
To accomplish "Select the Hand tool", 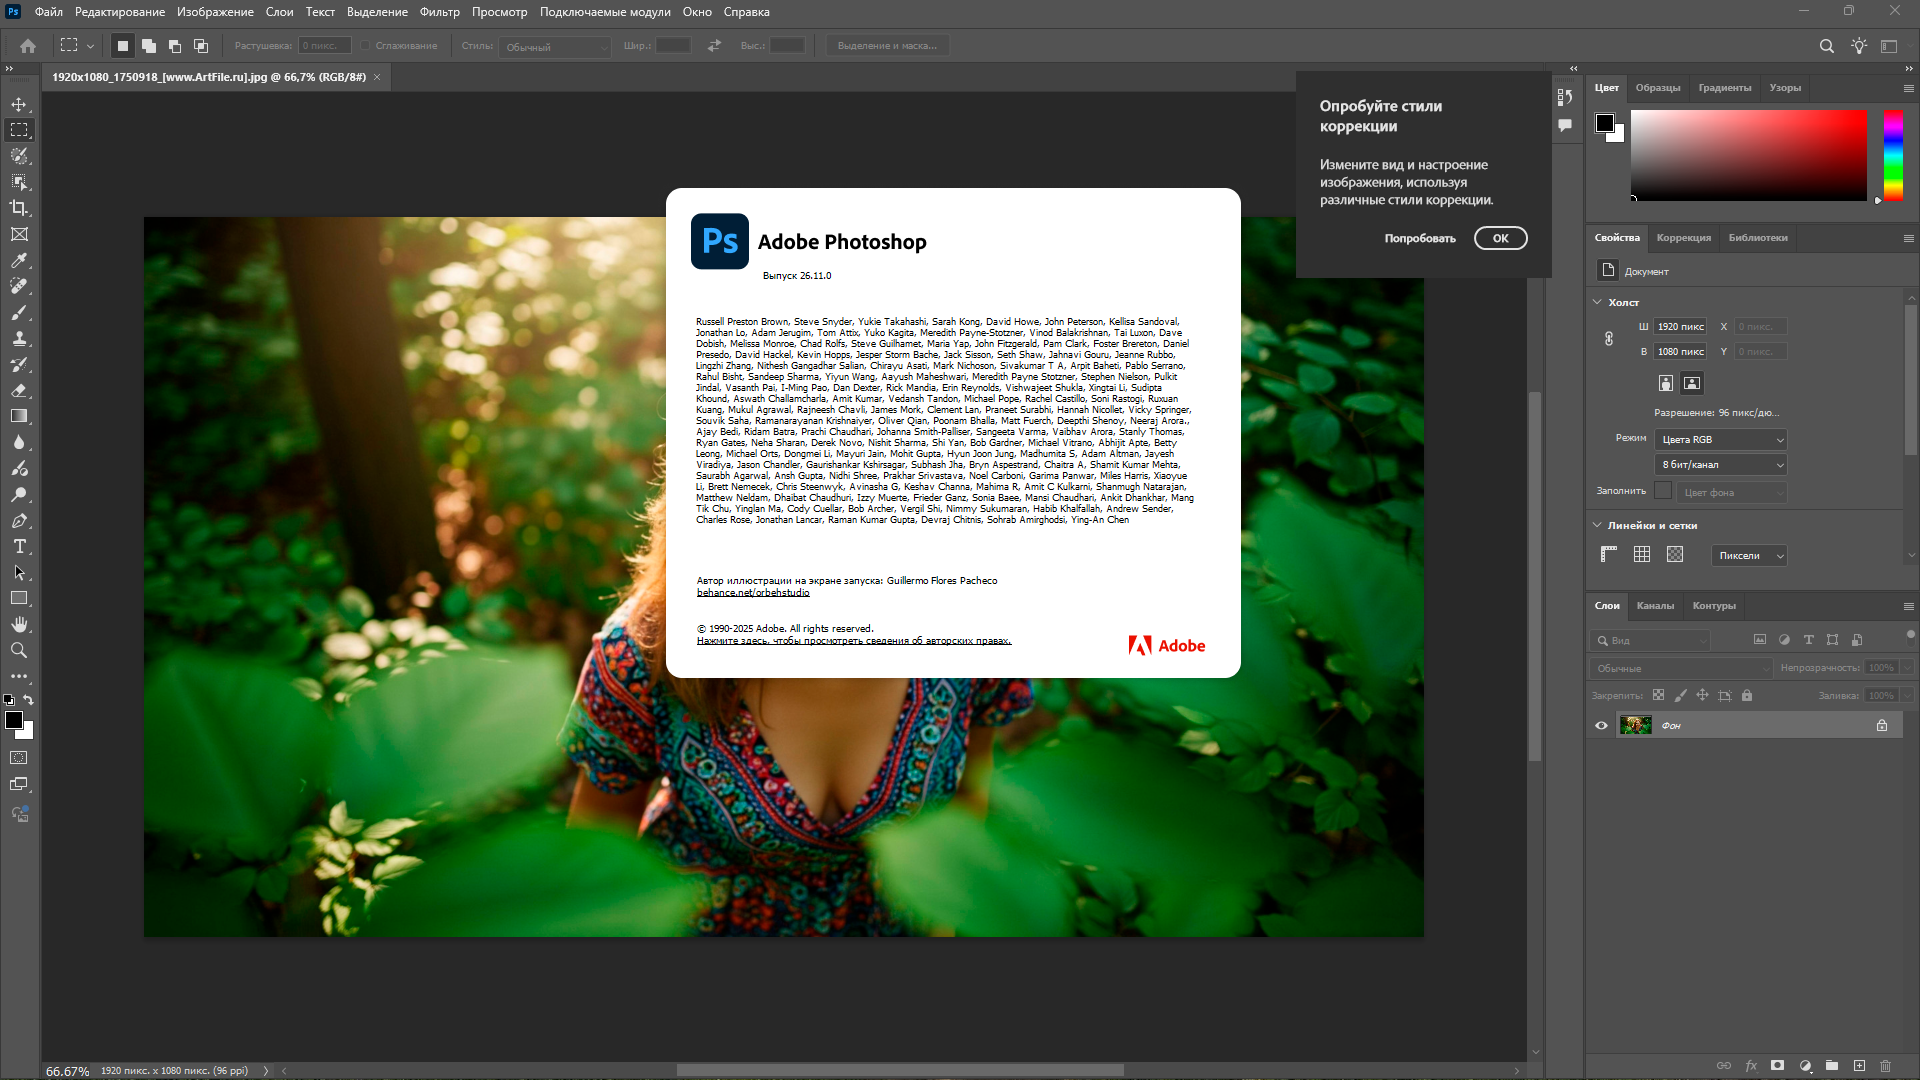I will (19, 624).
